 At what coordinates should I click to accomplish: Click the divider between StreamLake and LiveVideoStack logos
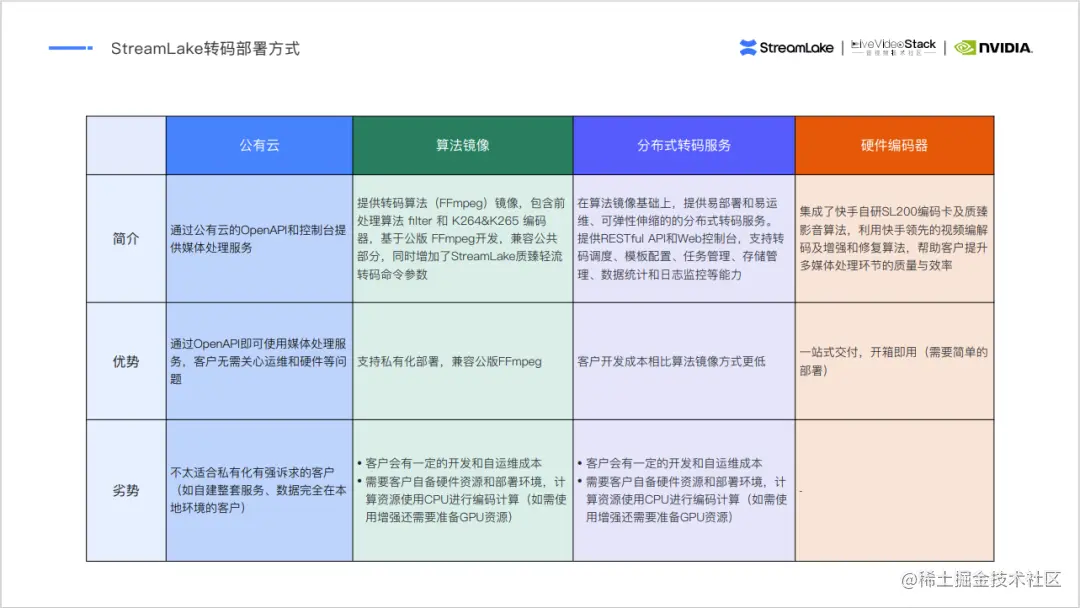tap(841, 46)
